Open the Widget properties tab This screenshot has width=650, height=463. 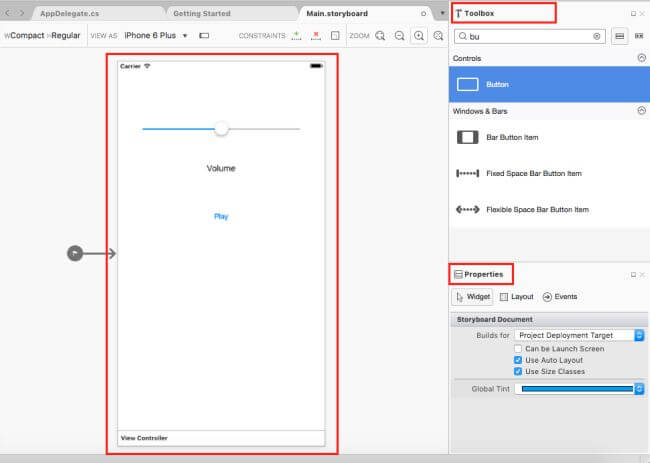click(x=473, y=297)
